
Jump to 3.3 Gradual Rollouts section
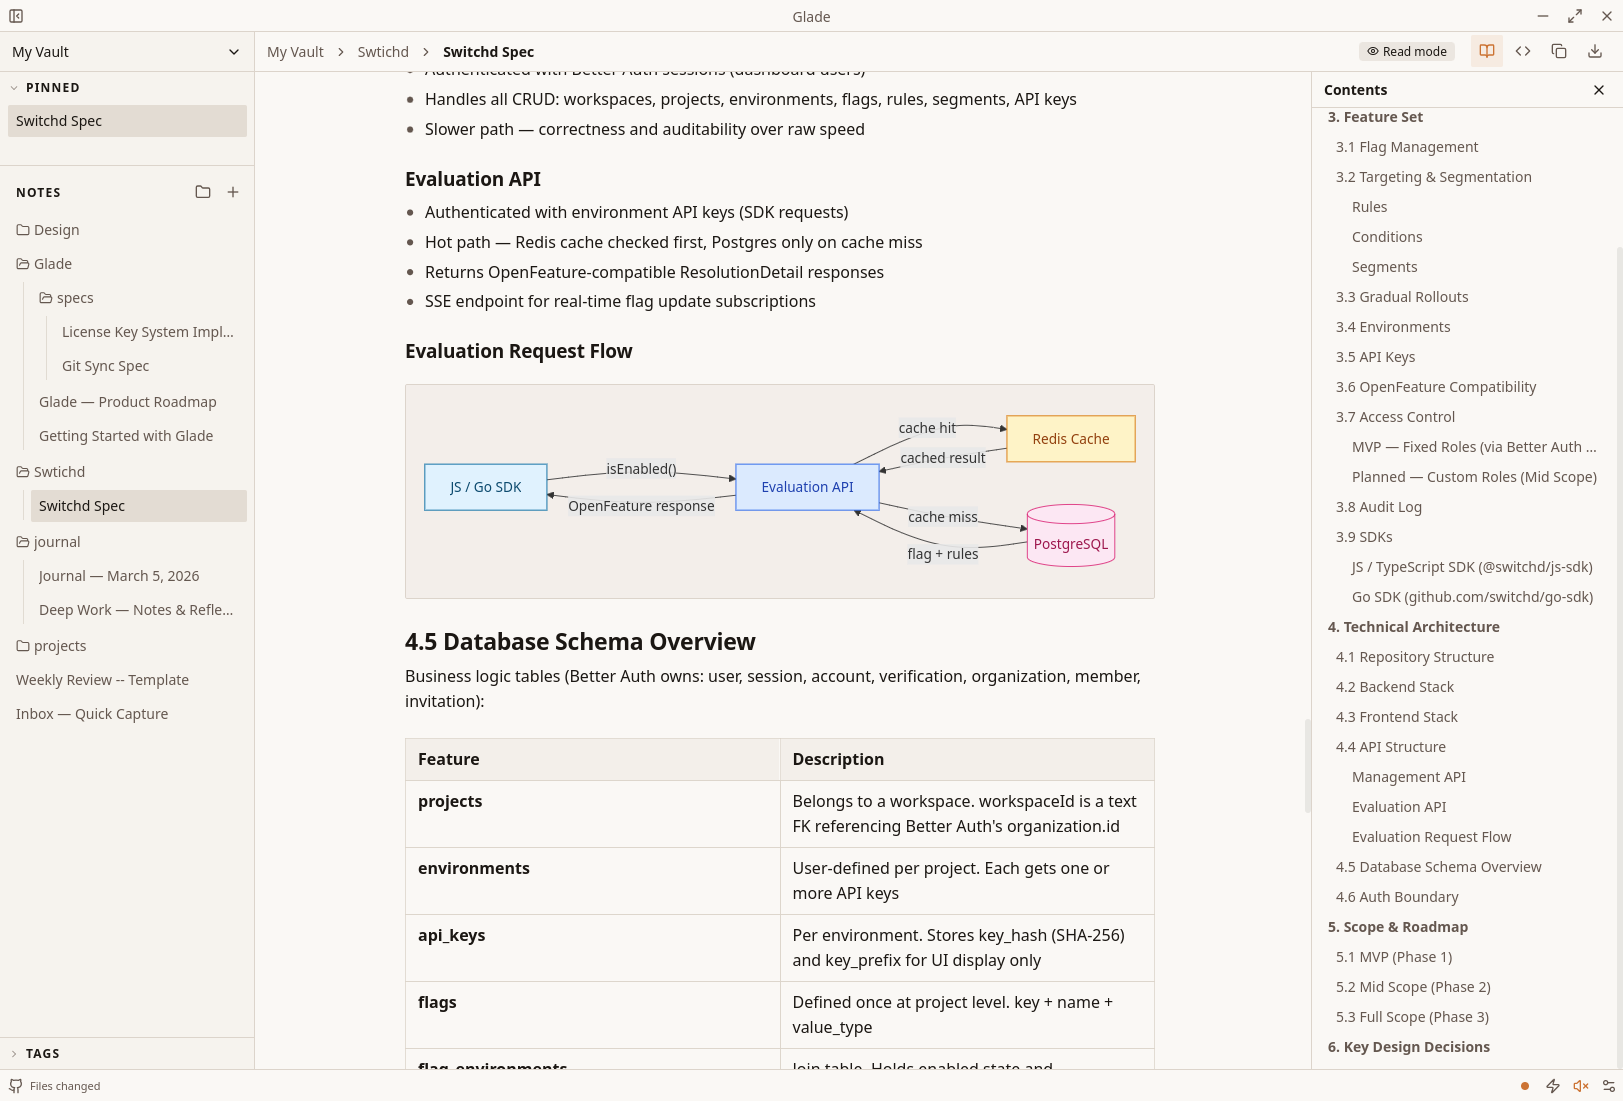1402,297
